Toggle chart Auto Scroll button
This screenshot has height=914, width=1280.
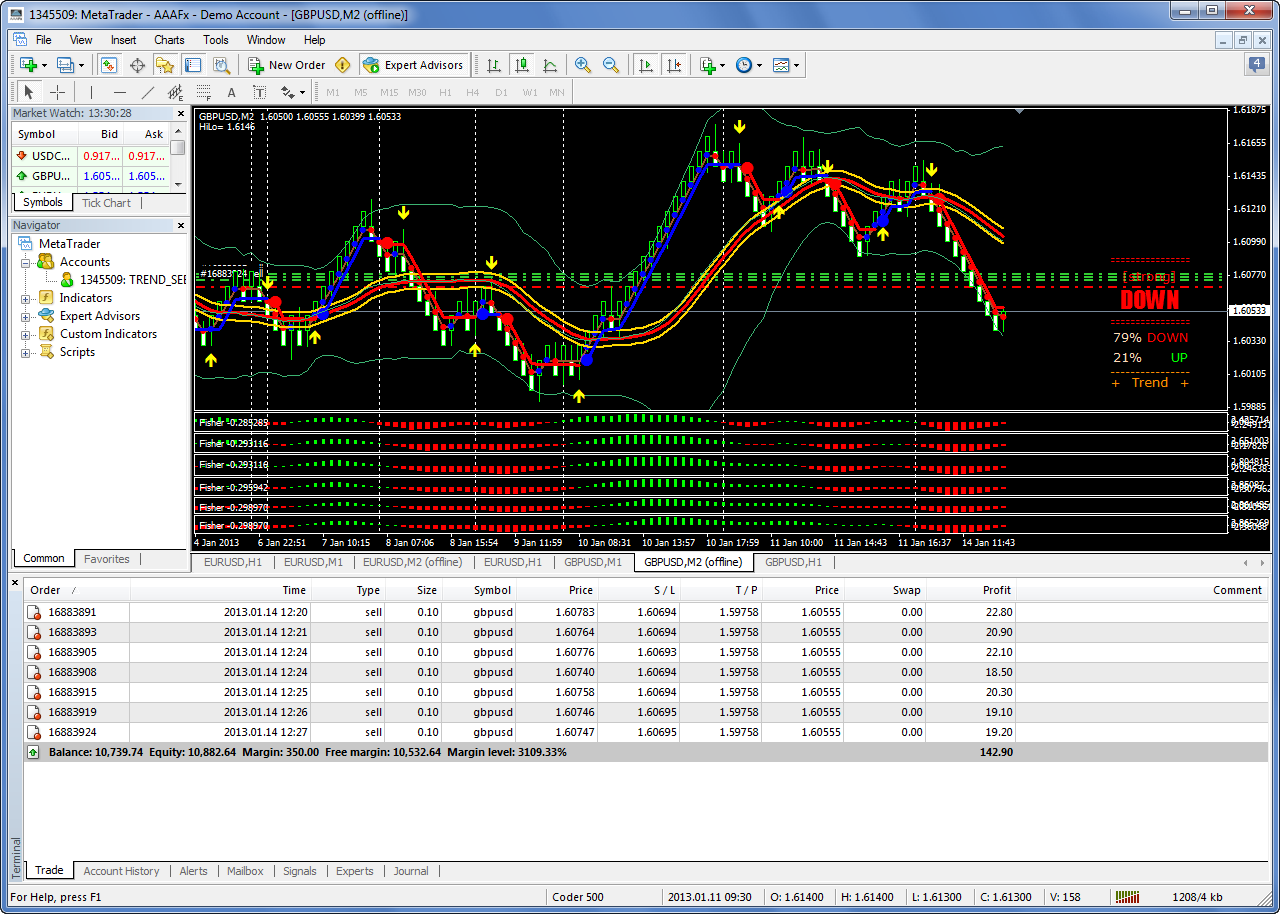click(x=646, y=65)
